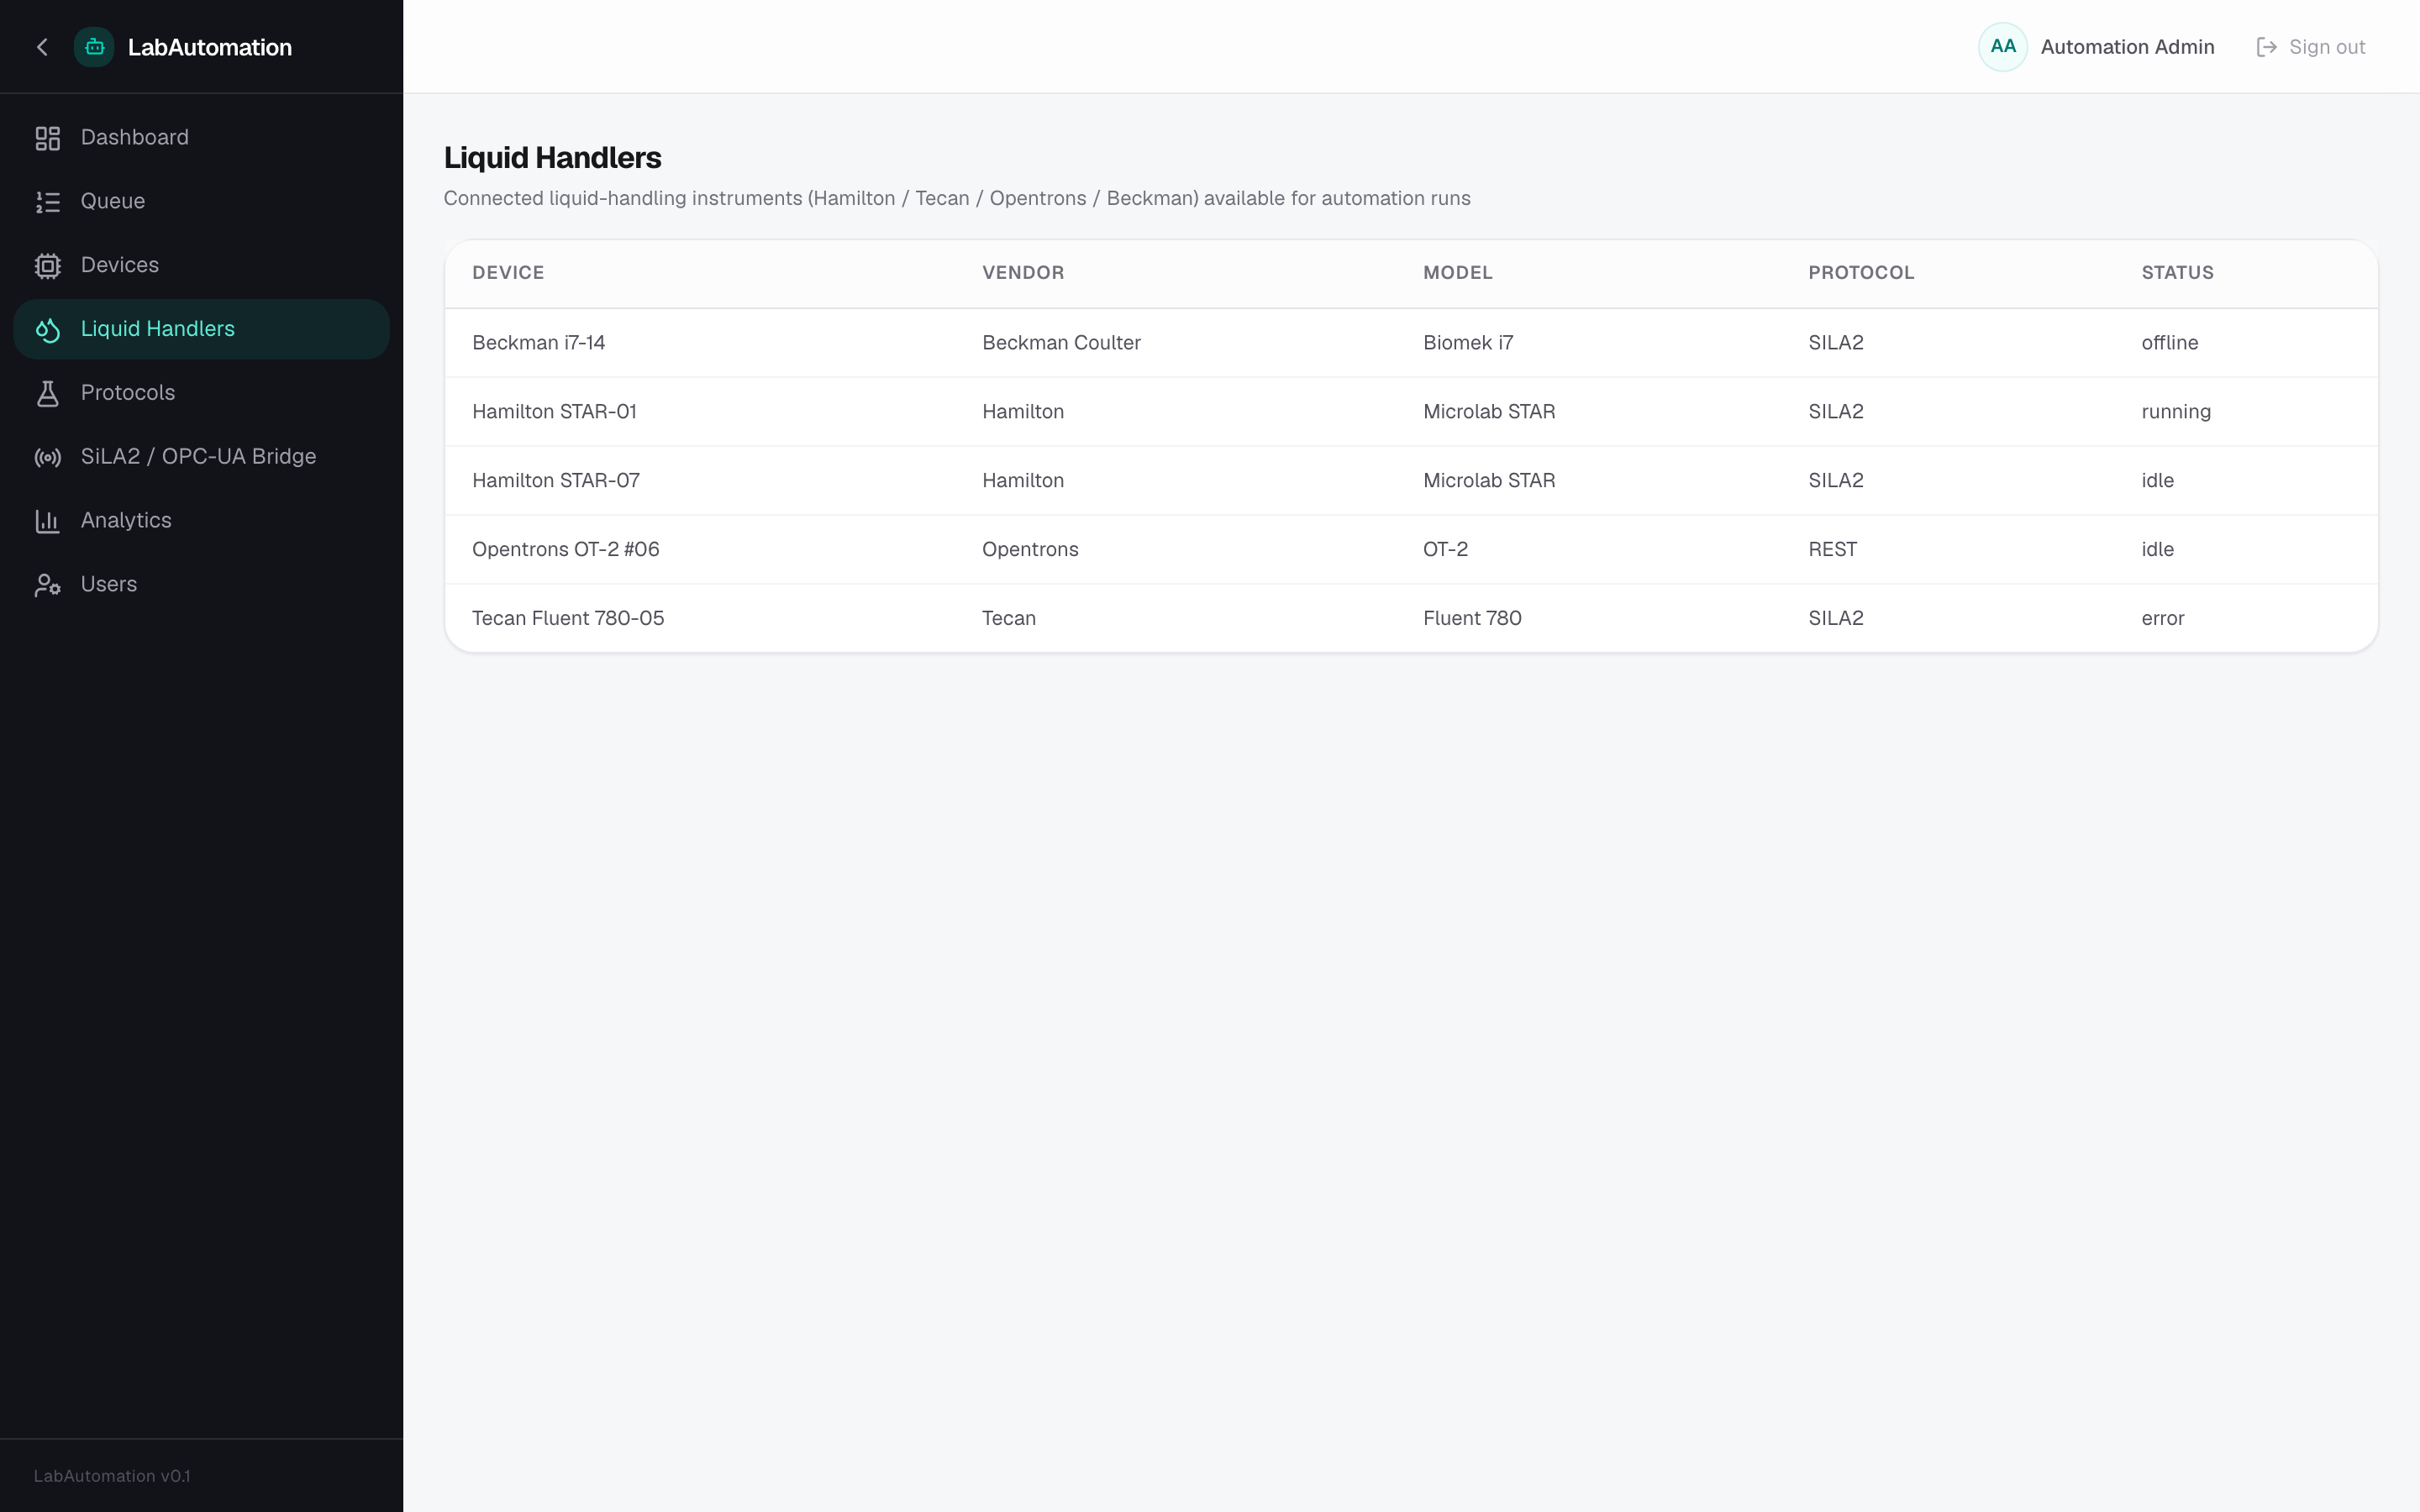Select the Tecan Fluent 780-05 row

(1411, 618)
